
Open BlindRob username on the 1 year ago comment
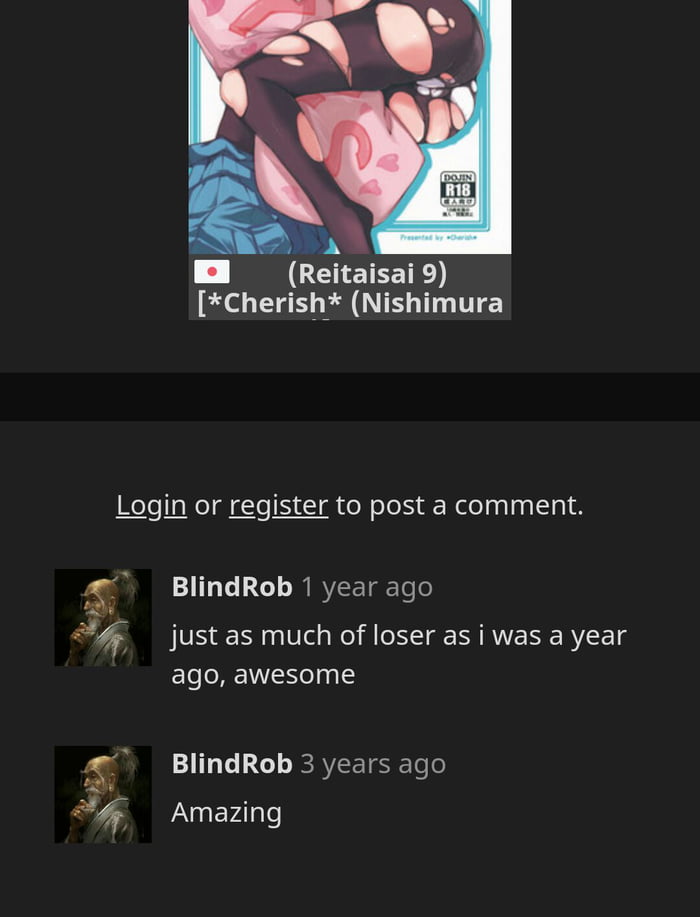tap(232, 587)
